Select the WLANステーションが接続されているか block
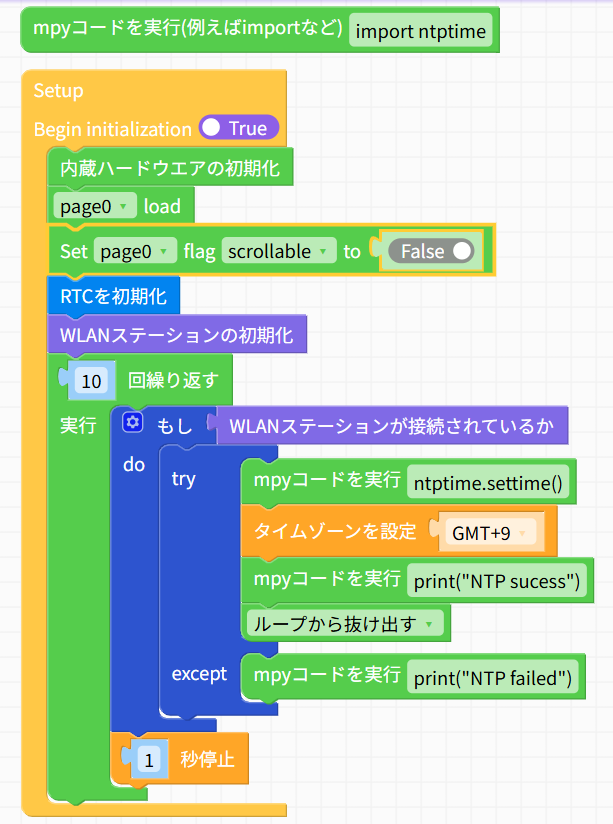Screen dimensions: 613x824 point(392,426)
